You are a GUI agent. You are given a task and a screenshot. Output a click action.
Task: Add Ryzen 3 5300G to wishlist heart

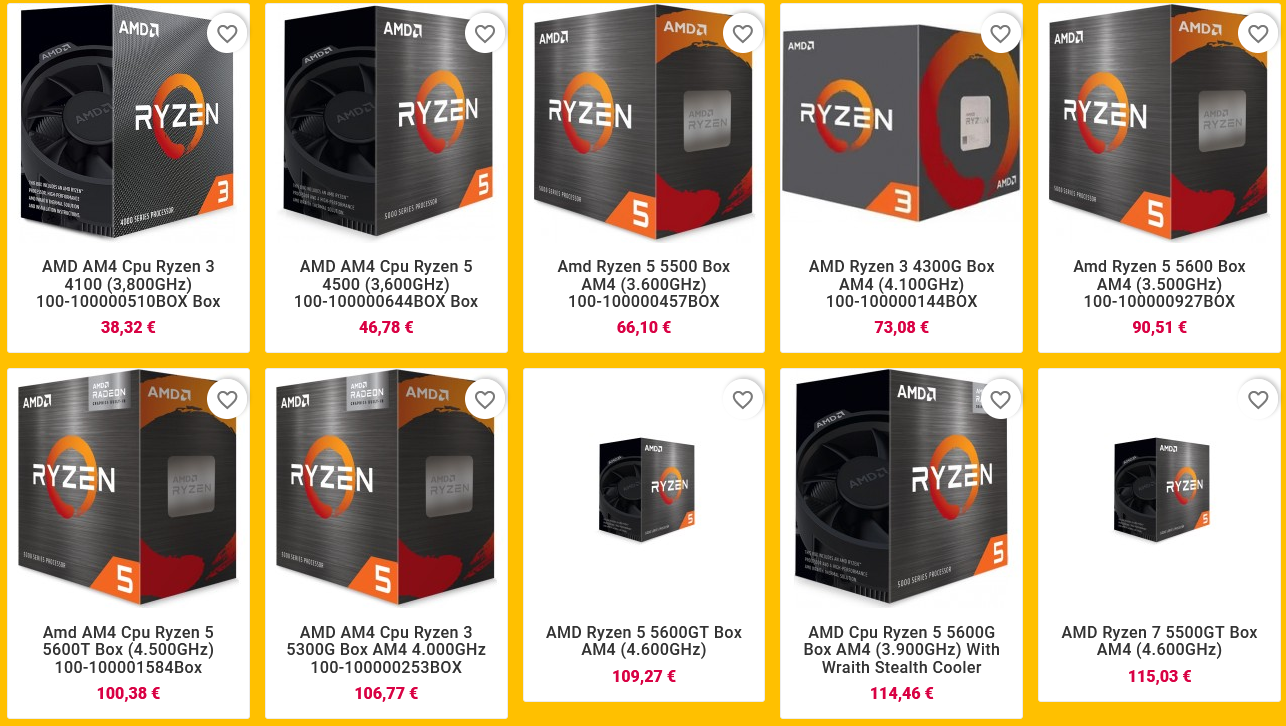click(x=485, y=400)
